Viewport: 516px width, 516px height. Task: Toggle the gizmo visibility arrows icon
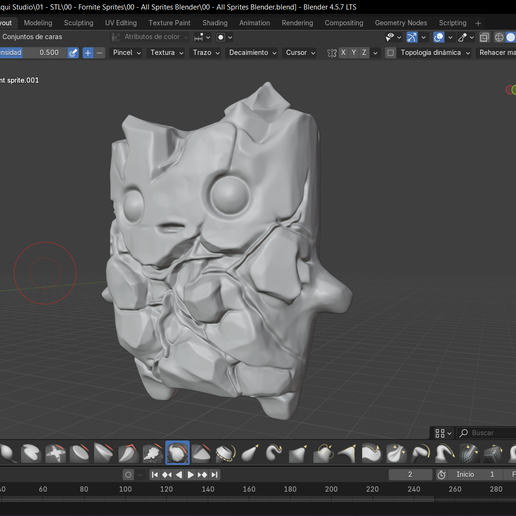412,37
